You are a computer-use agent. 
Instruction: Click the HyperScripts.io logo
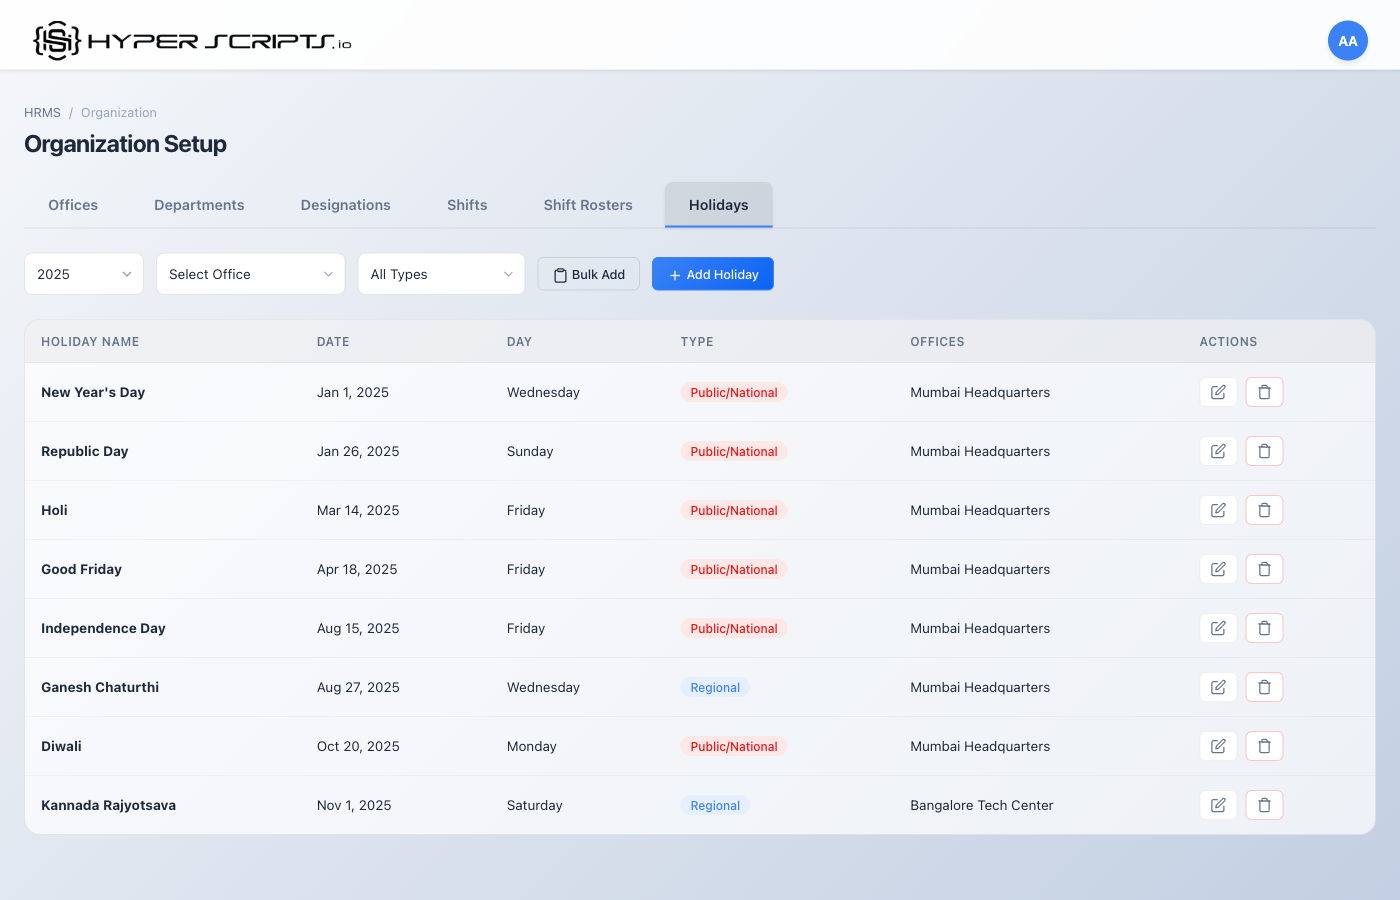(x=192, y=41)
